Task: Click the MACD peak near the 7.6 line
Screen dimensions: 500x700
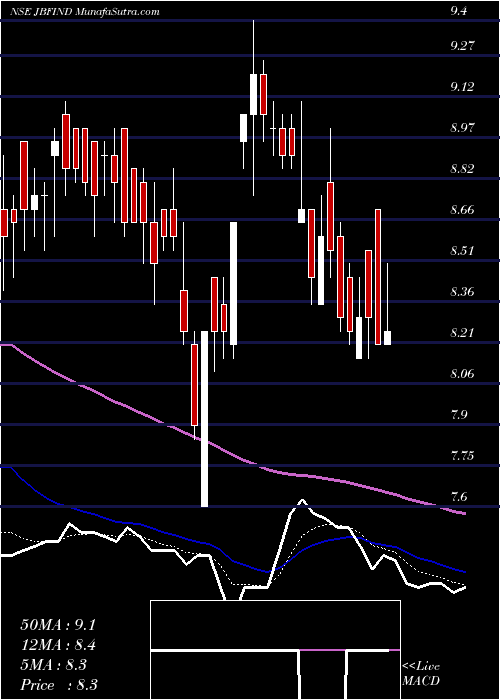Action: pyautogui.click(x=302, y=501)
